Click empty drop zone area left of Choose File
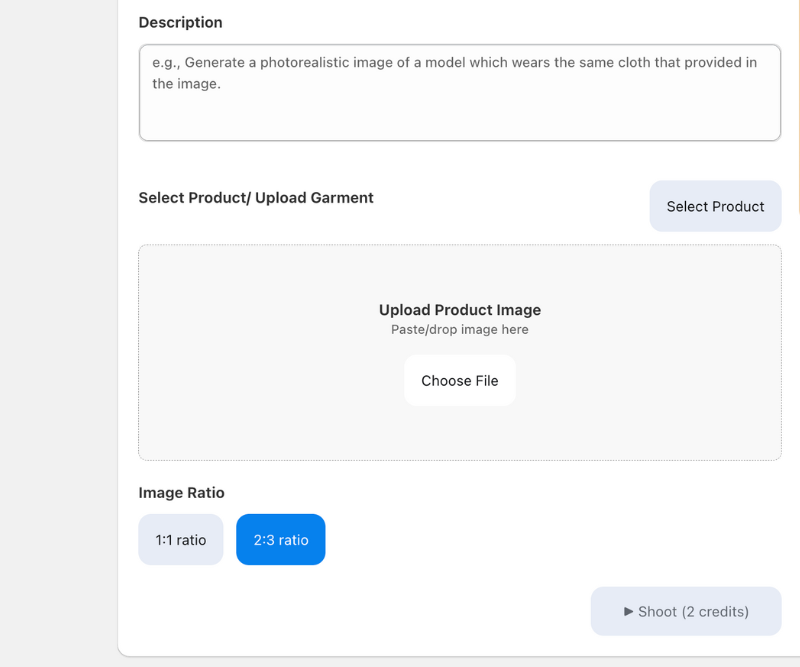The image size is (800, 667). click(x=270, y=381)
